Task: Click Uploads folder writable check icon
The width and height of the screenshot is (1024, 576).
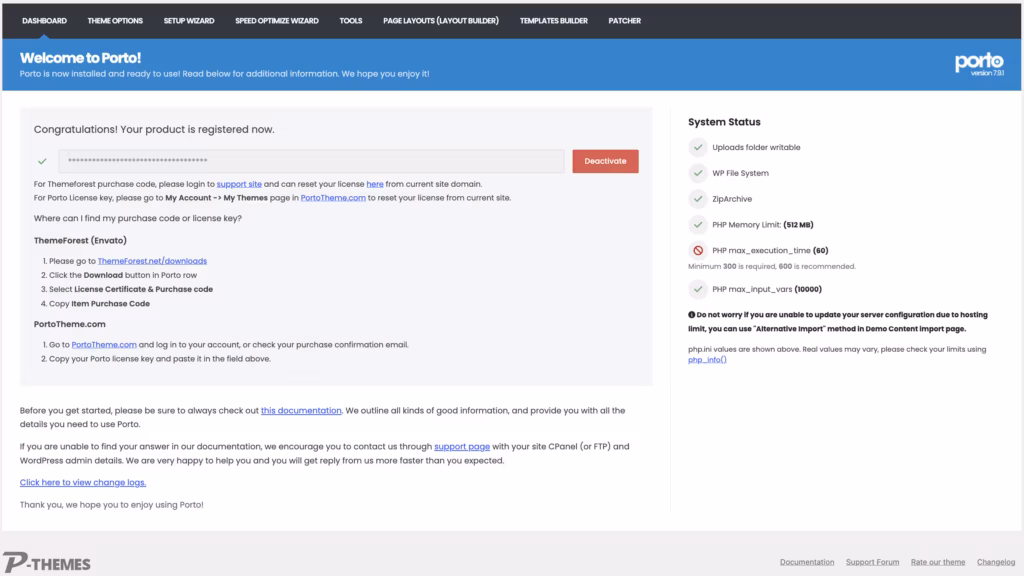Action: pos(698,148)
